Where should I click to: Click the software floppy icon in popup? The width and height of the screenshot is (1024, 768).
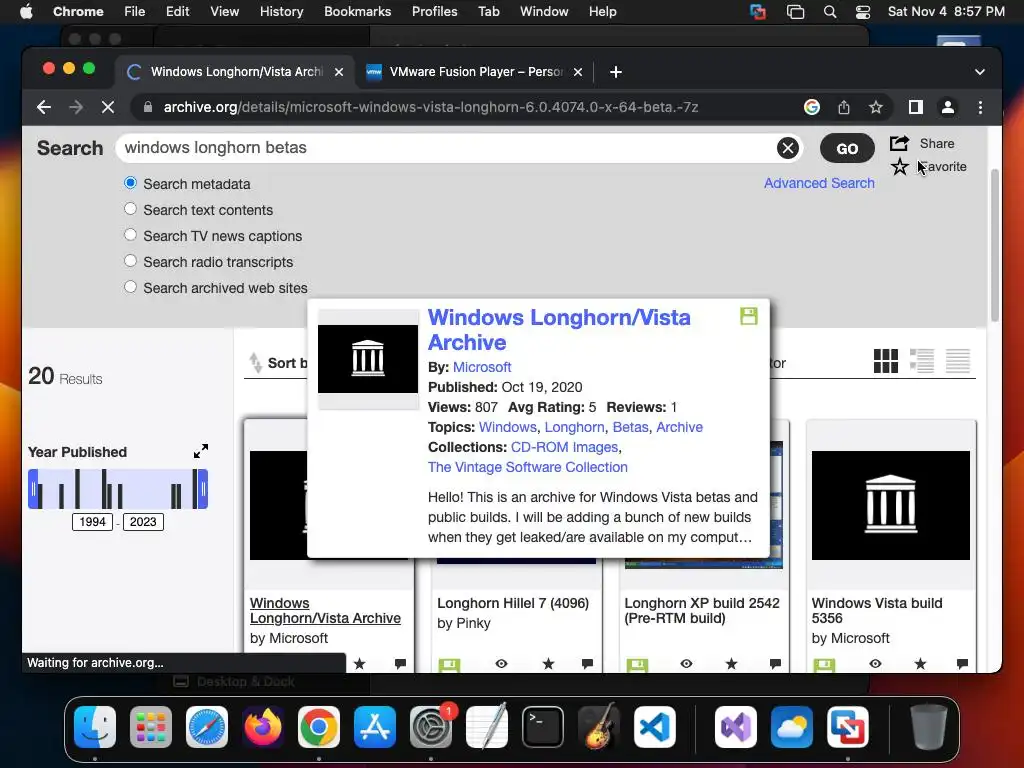pyautogui.click(x=748, y=316)
